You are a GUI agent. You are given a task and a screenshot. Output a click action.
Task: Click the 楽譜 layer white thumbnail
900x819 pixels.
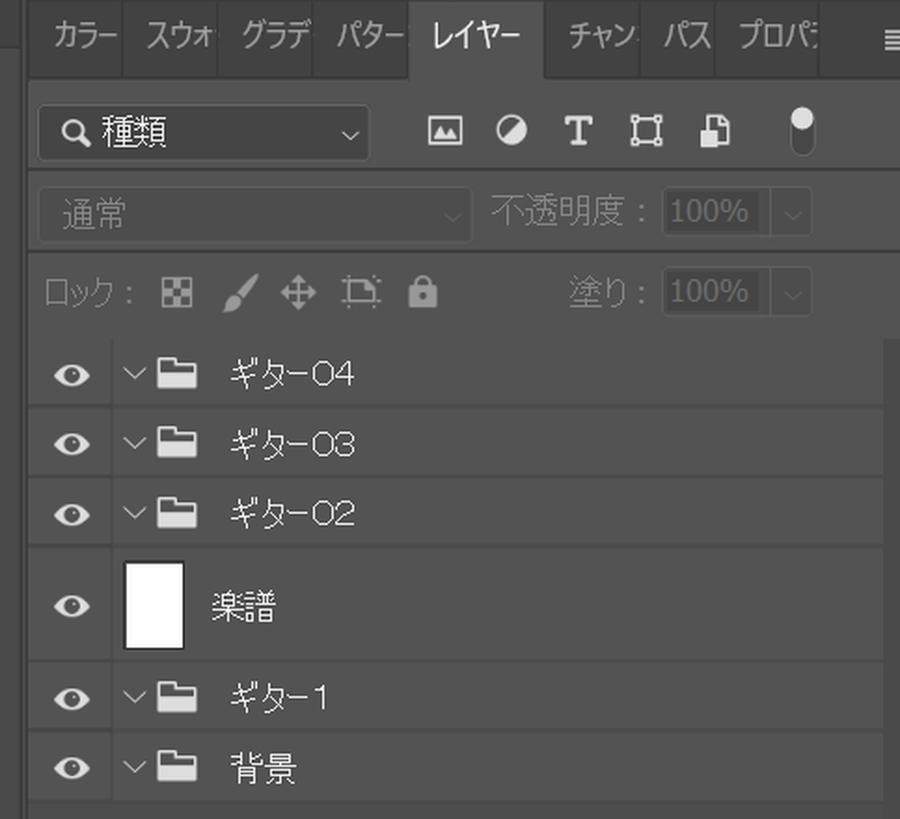pyautogui.click(x=154, y=605)
